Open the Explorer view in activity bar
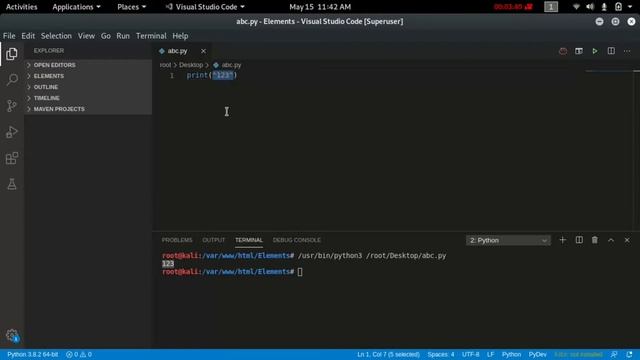Image resolution: width=640 pixels, height=360 pixels. pyautogui.click(x=12, y=54)
